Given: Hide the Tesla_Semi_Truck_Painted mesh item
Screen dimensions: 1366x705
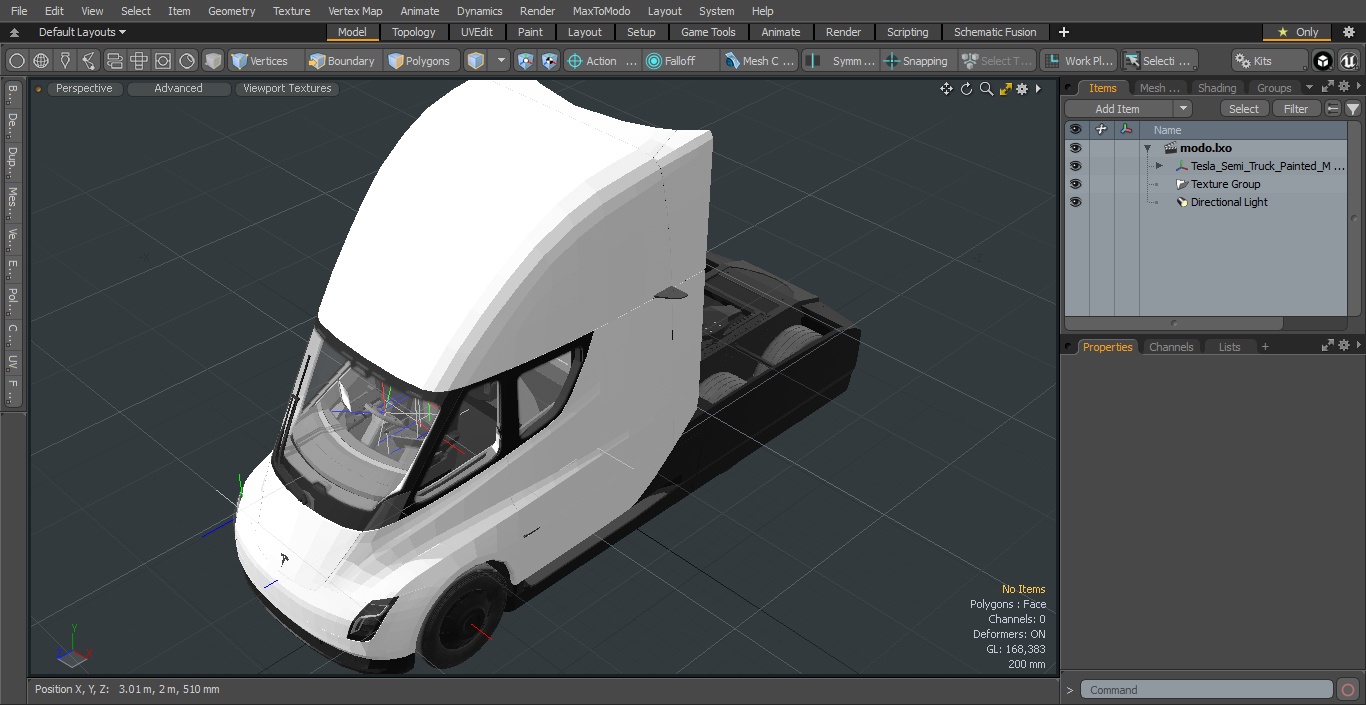Looking at the screenshot, I should pos(1075,166).
